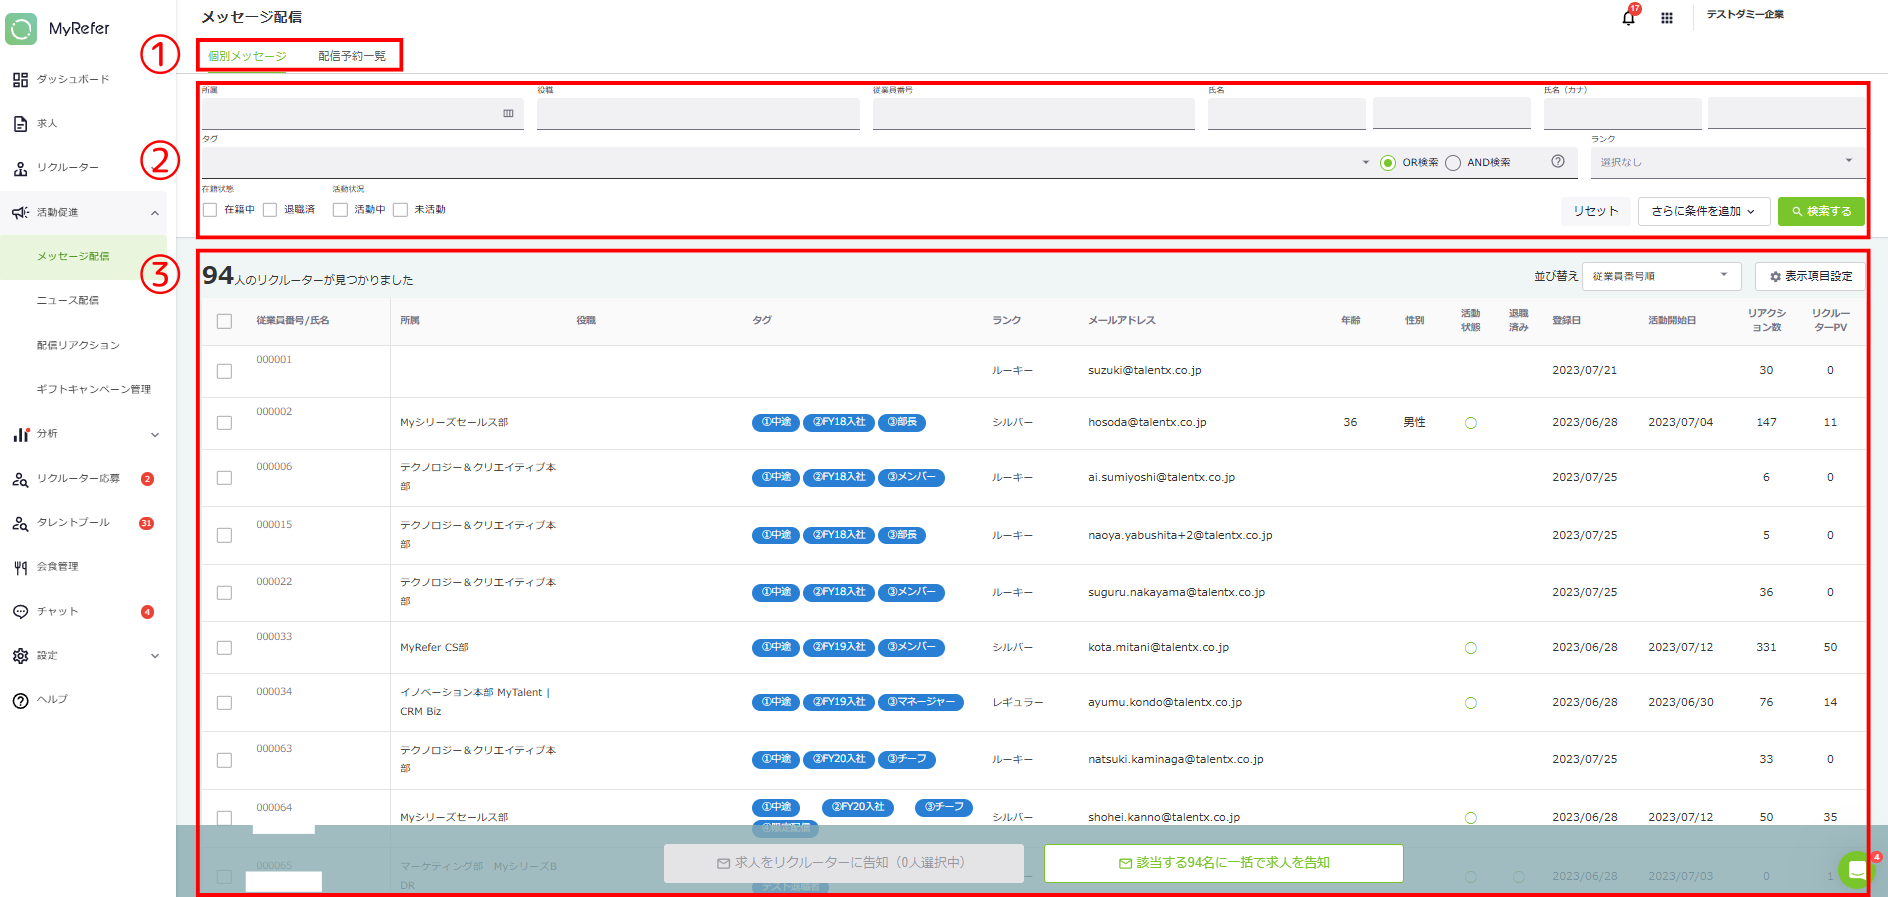Click the dashboard icon in sidebar

pos(20,80)
